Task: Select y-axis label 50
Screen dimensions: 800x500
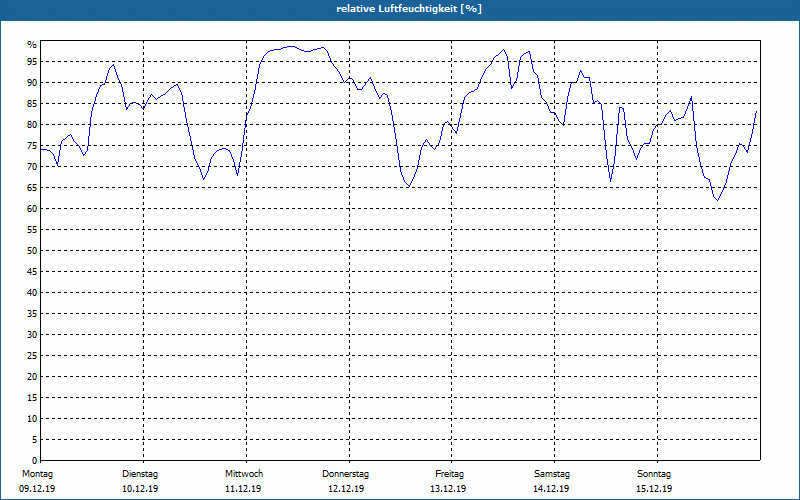Action: click(32, 251)
